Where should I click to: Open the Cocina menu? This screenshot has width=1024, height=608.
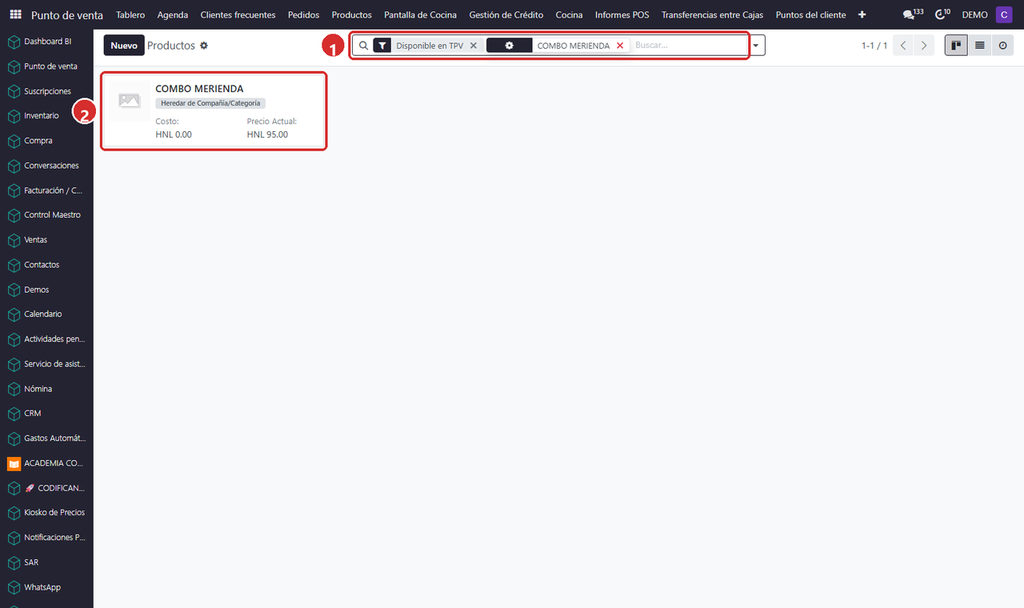(x=569, y=14)
